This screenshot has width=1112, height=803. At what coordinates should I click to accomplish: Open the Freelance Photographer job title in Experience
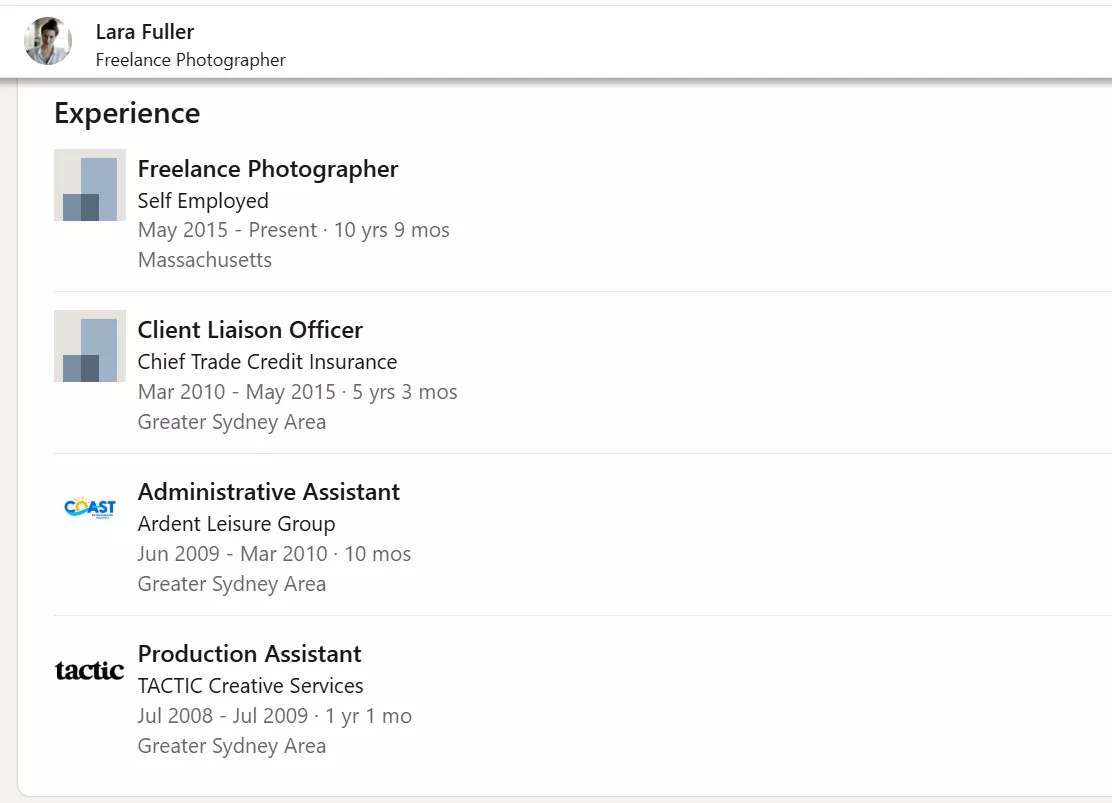pos(268,169)
